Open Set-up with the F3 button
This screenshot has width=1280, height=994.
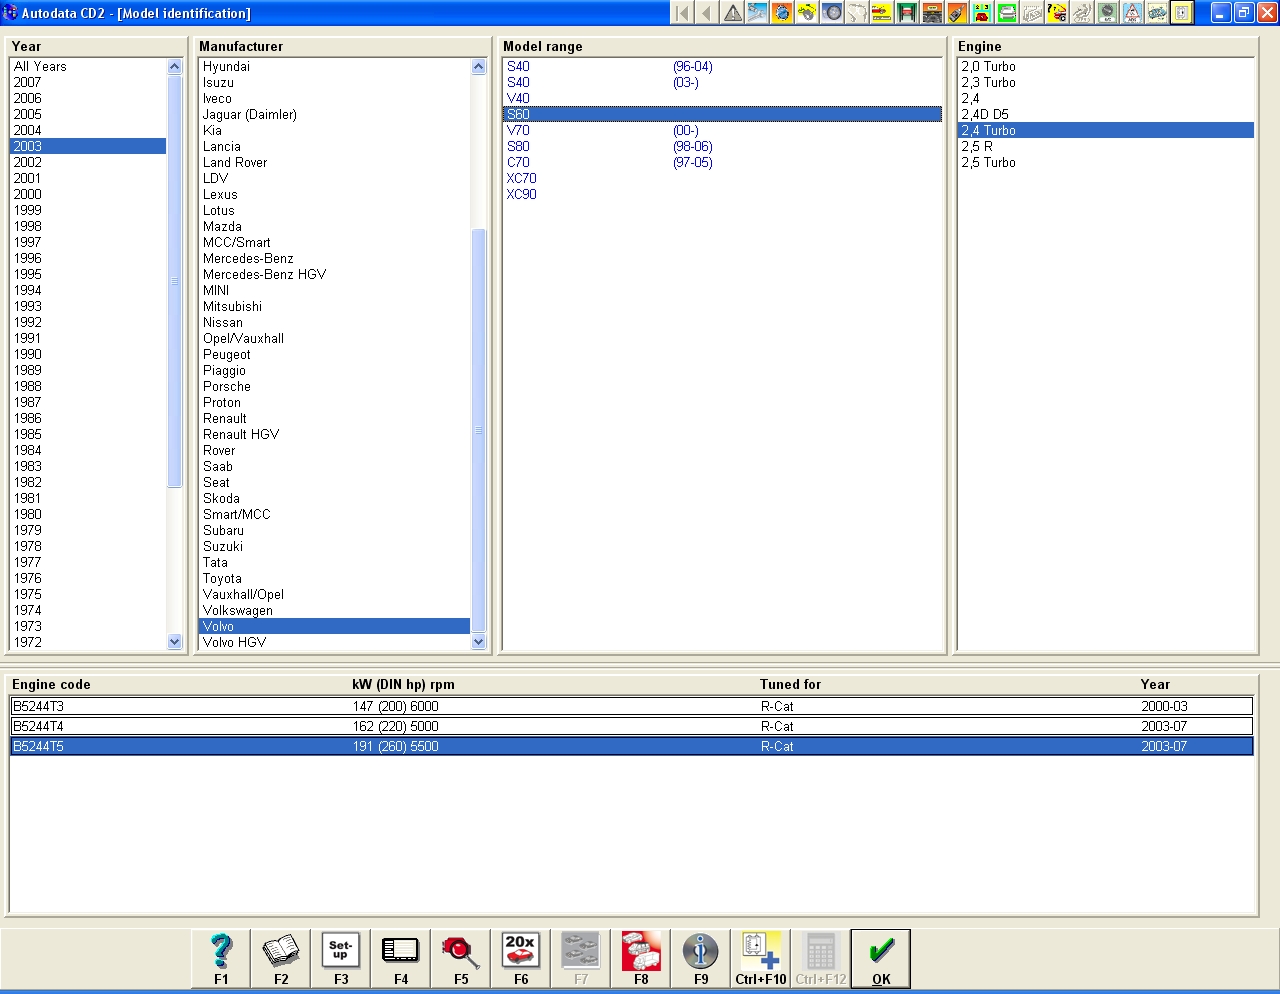pos(341,958)
